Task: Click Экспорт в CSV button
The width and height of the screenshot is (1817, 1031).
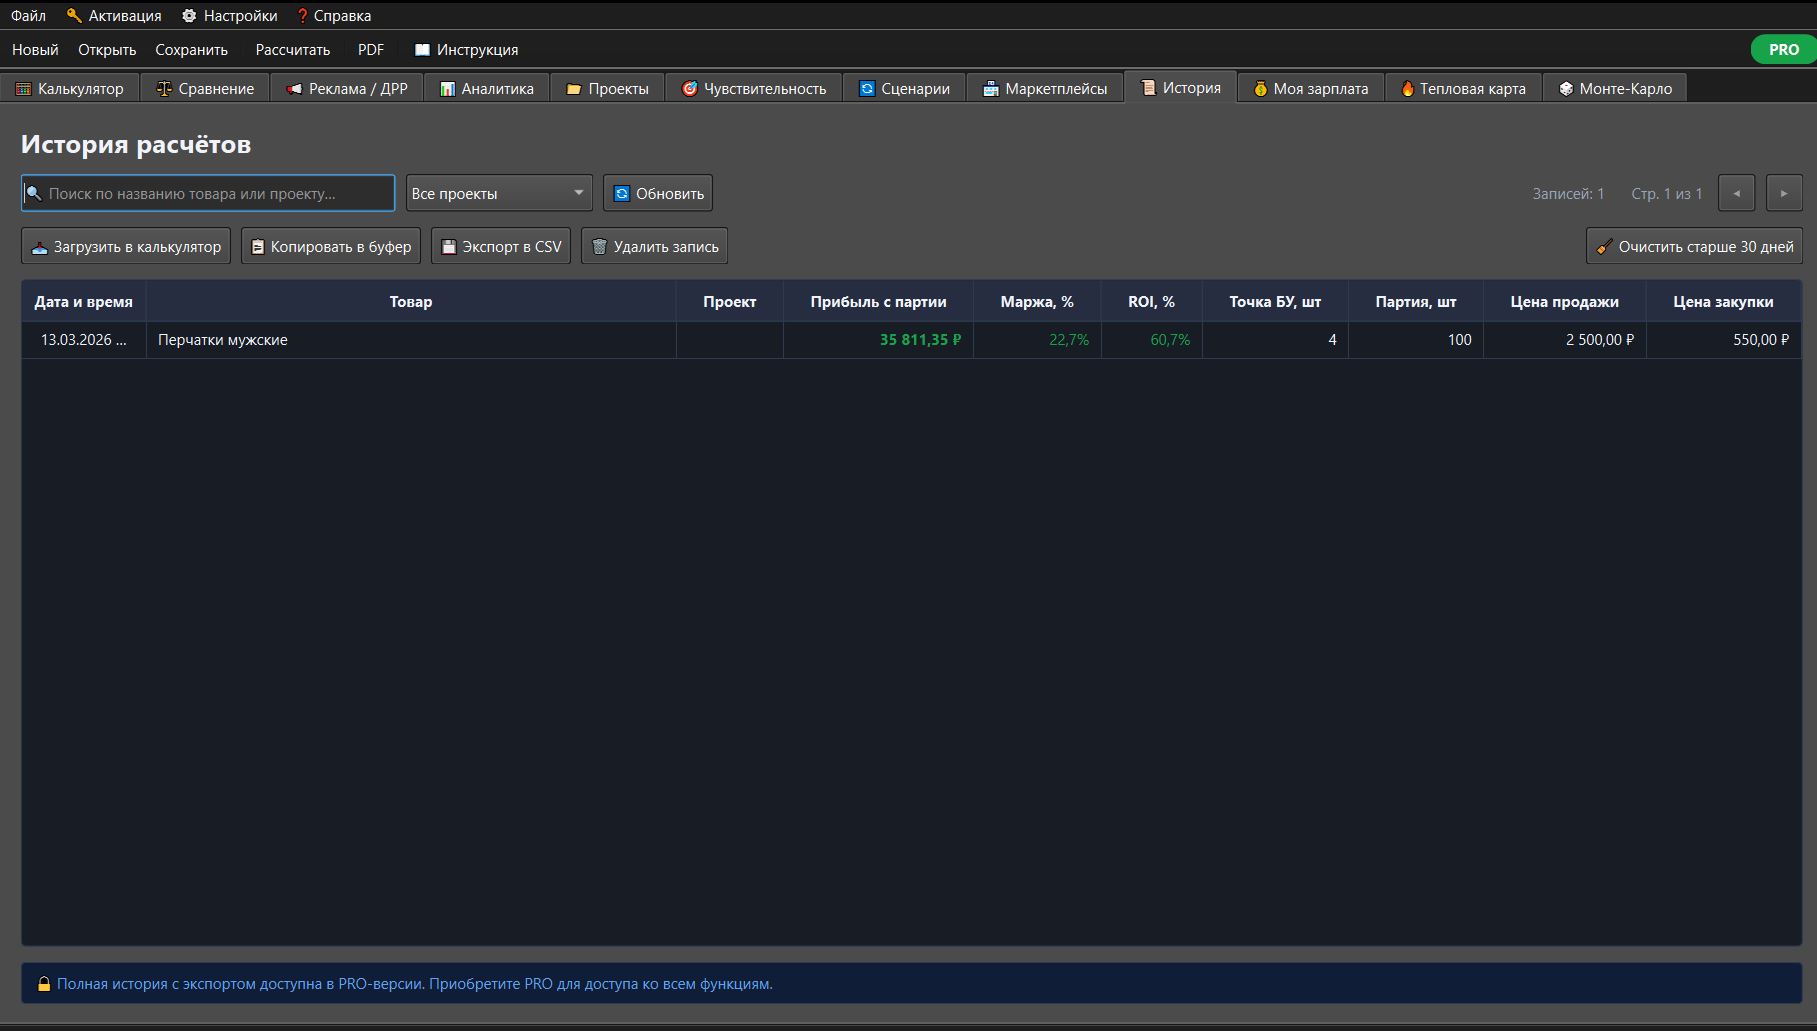Action: click(501, 246)
